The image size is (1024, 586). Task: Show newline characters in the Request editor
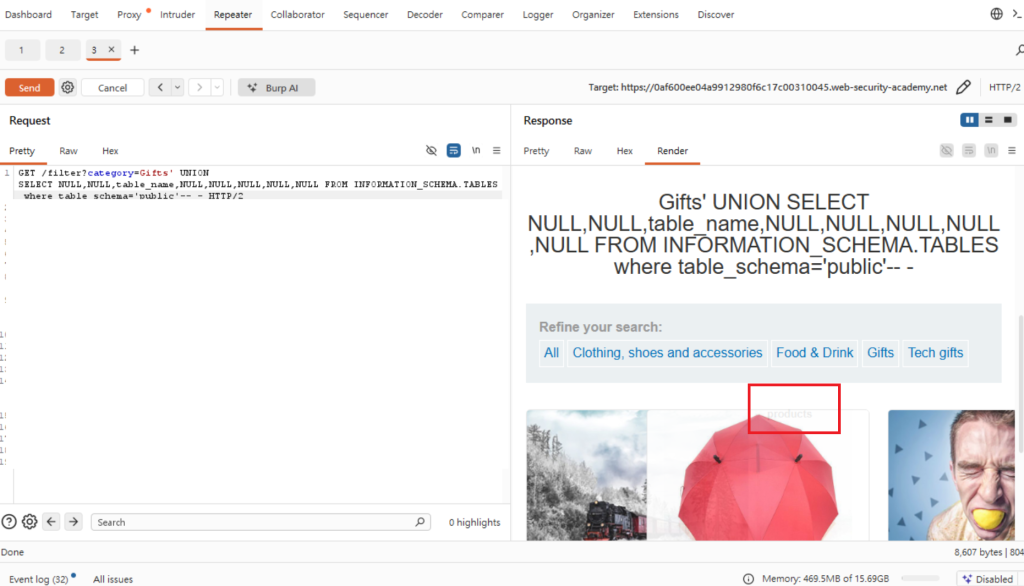pos(476,150)
